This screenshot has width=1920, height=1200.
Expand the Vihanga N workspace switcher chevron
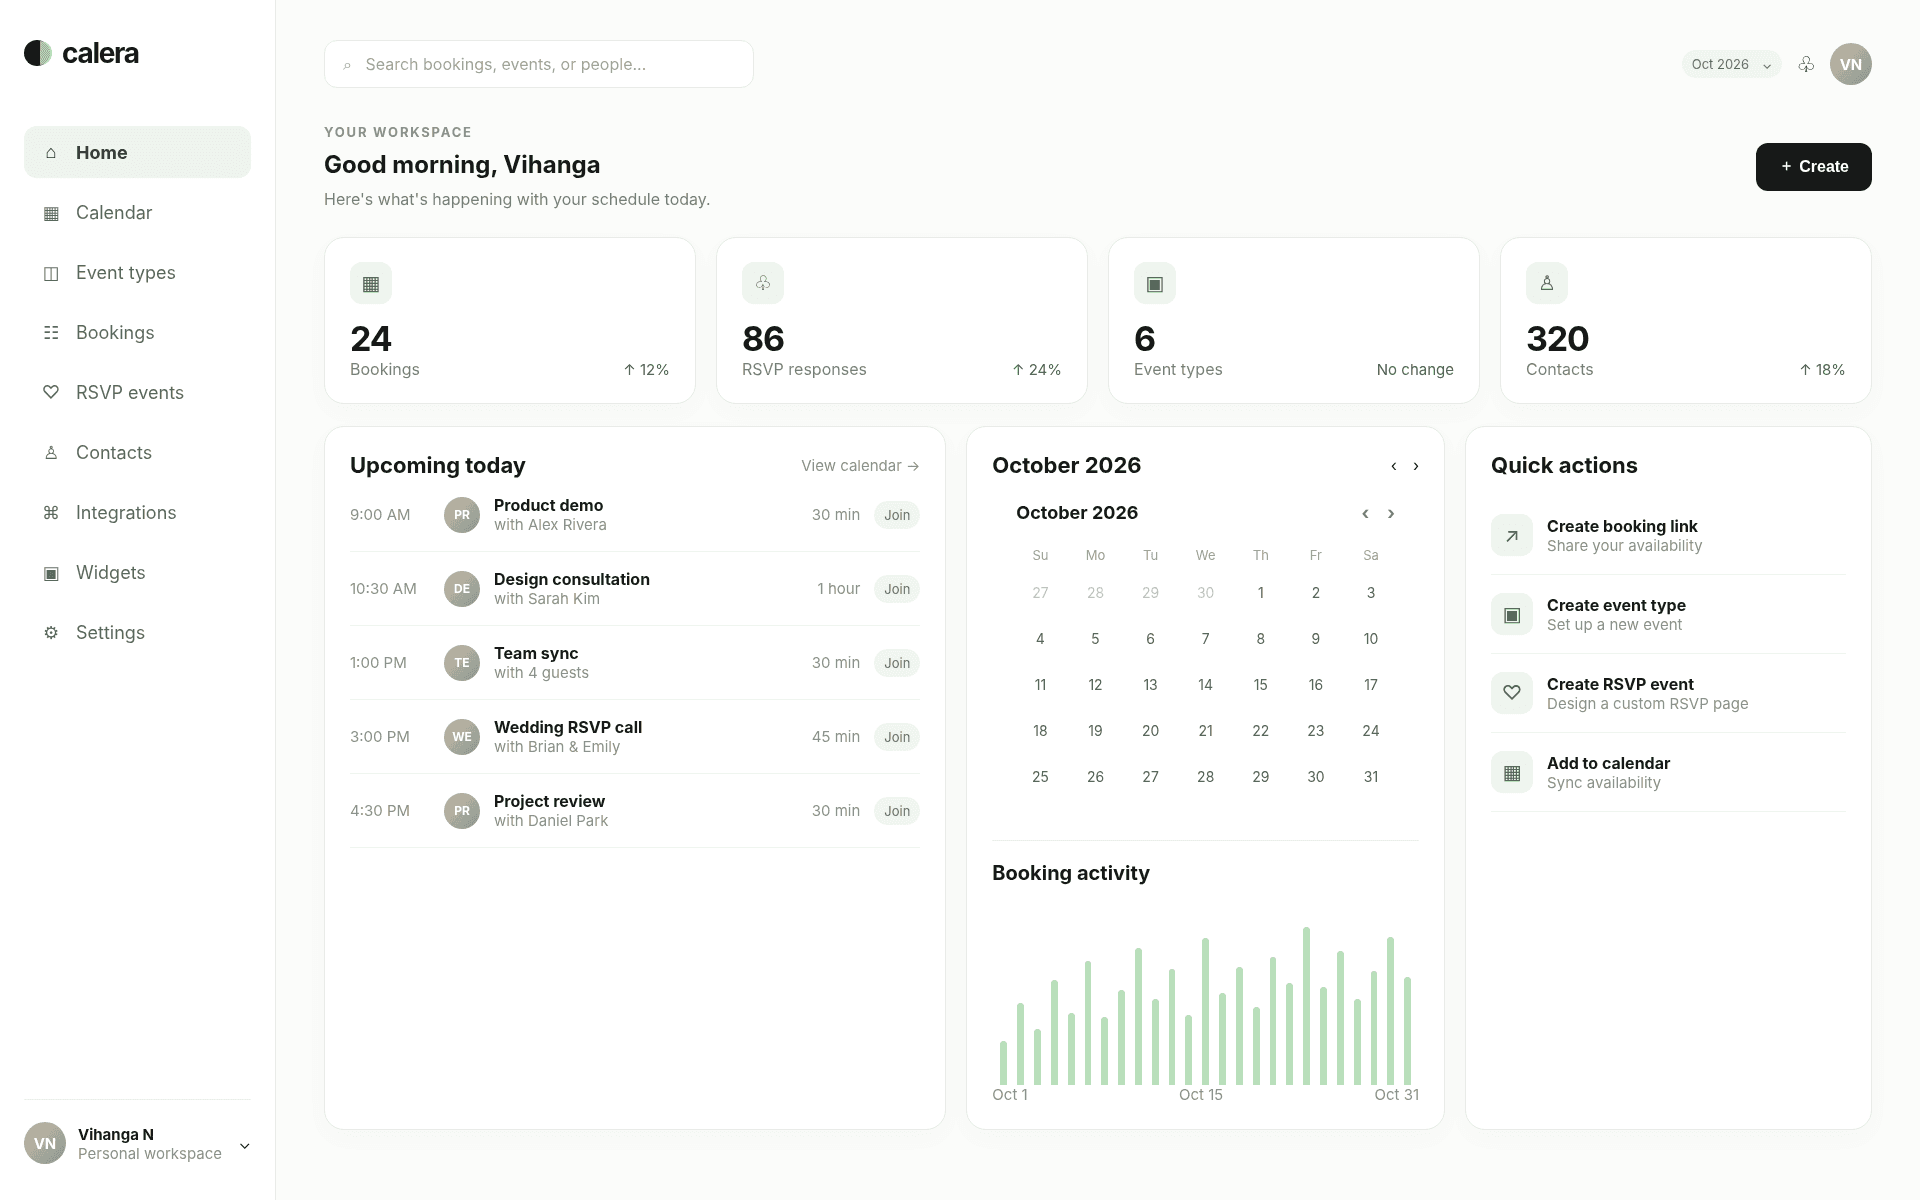244,1146
